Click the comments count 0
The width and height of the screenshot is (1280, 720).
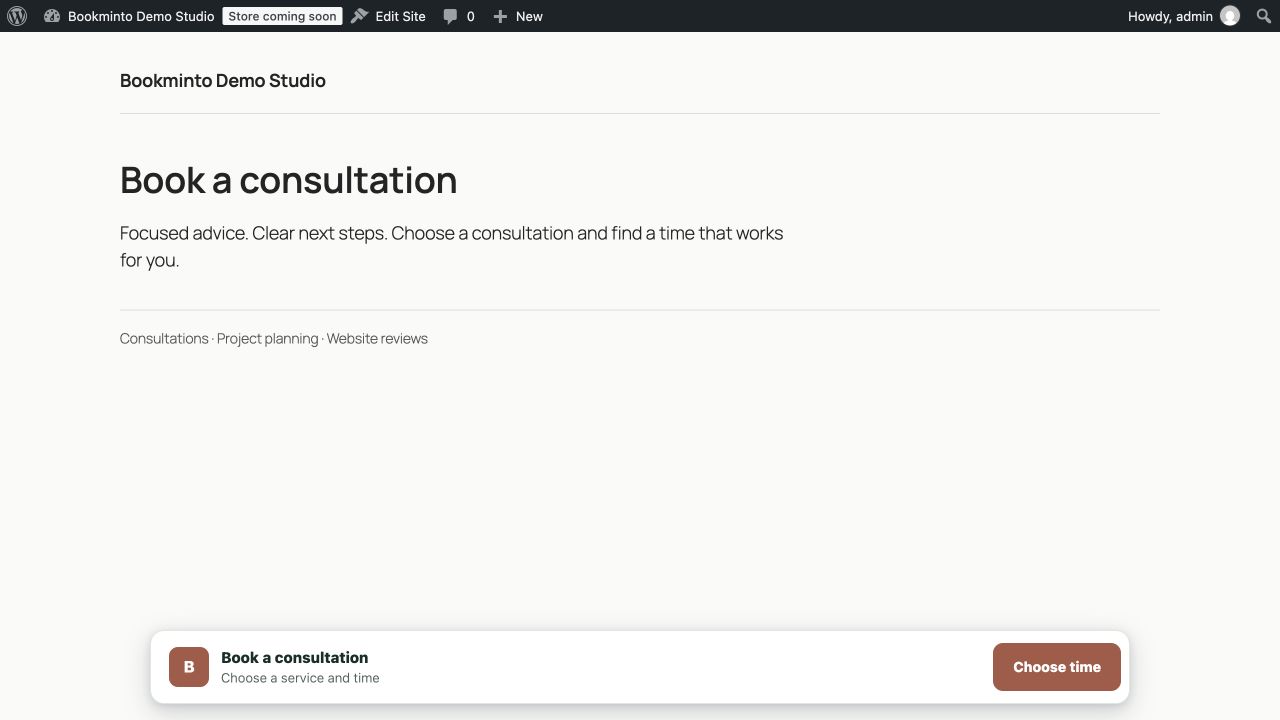[x=470, y=17]
